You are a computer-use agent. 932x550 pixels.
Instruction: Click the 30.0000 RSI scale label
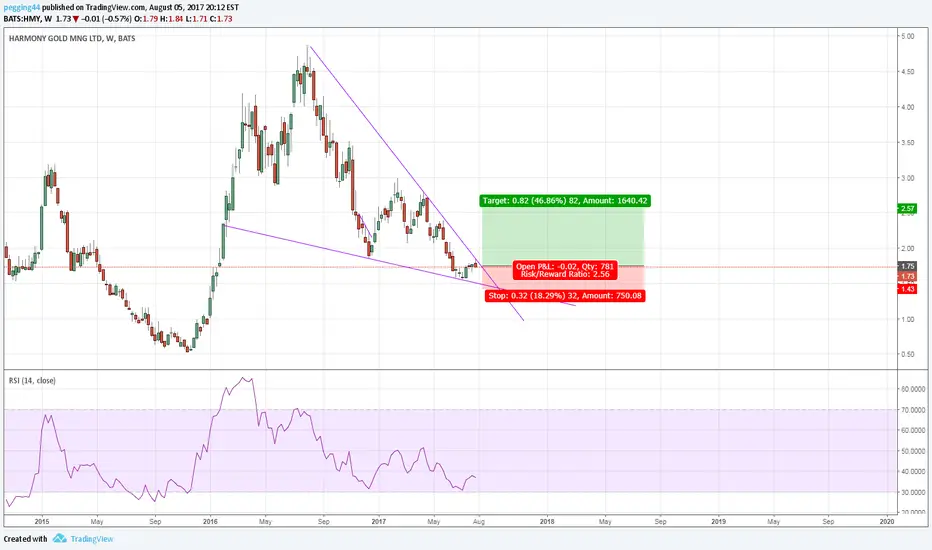click(x=913, y=492)
